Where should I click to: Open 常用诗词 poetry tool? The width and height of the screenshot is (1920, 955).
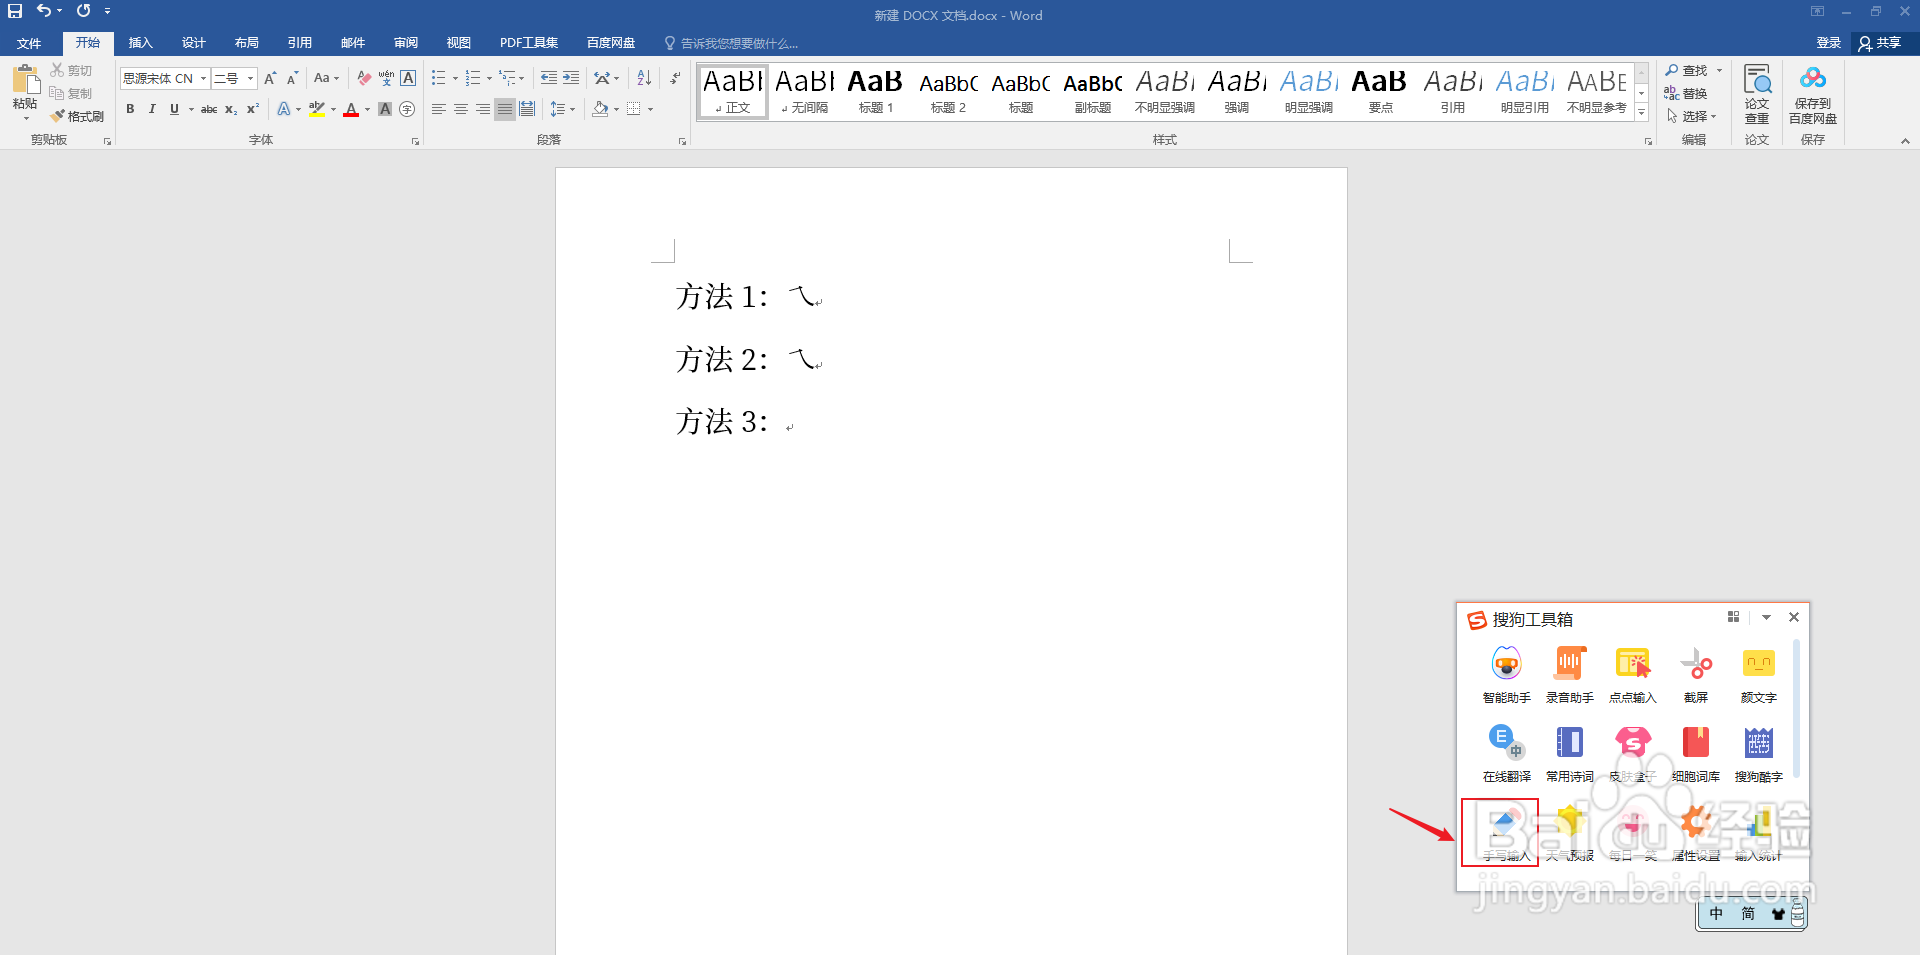coord(1569,754)
